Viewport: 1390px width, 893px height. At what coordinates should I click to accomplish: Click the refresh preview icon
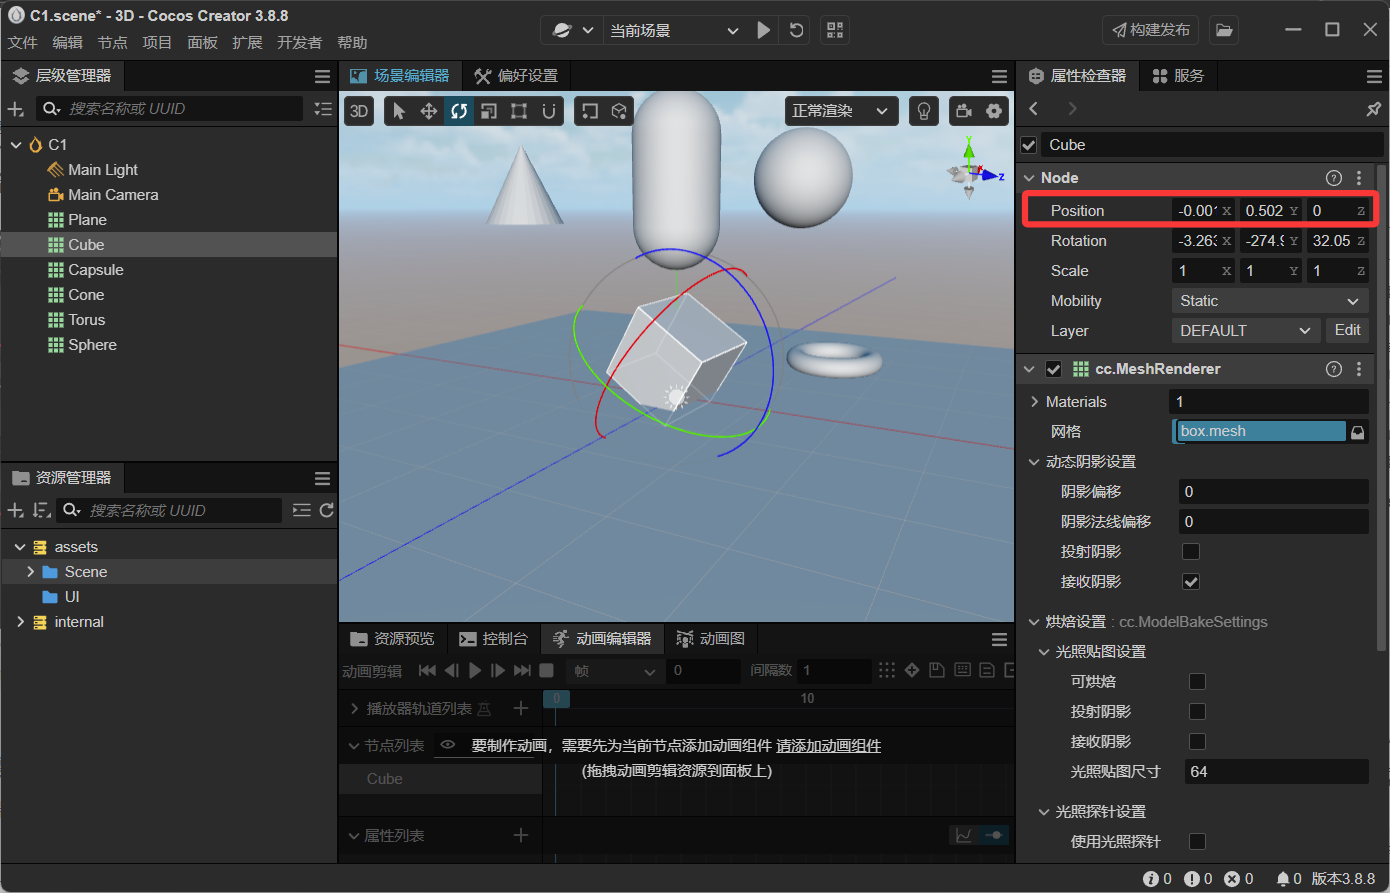point(796,30)
